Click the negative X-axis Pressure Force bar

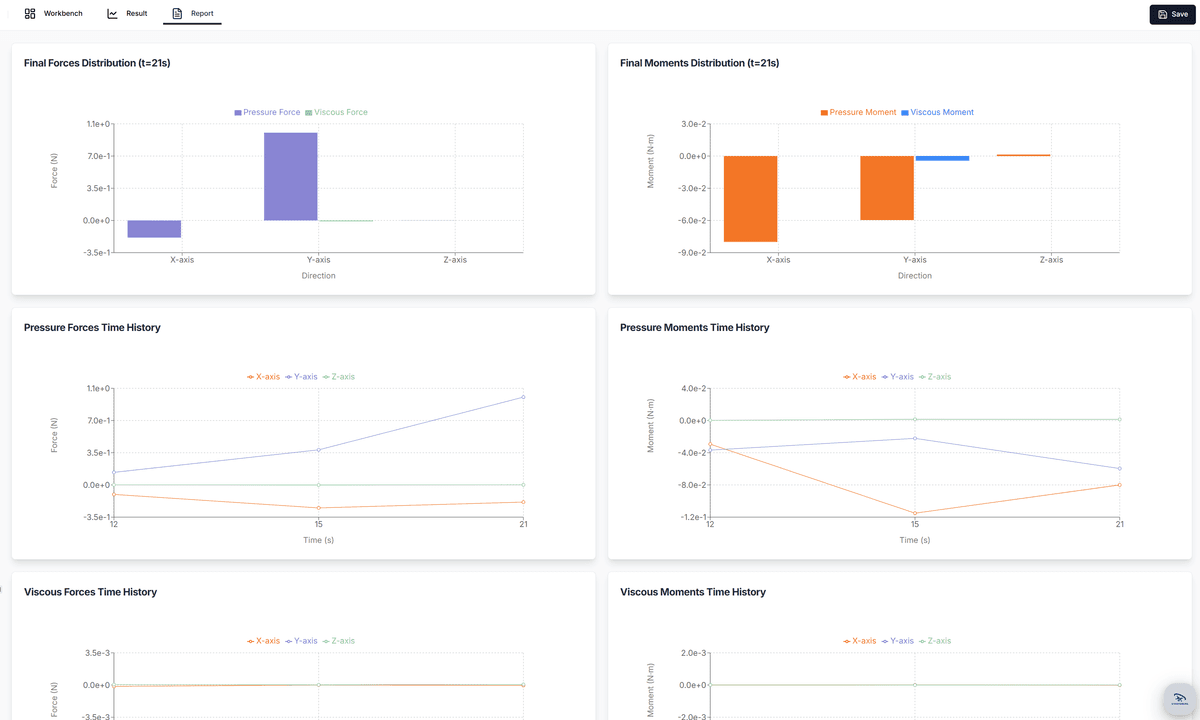point(154,229)
